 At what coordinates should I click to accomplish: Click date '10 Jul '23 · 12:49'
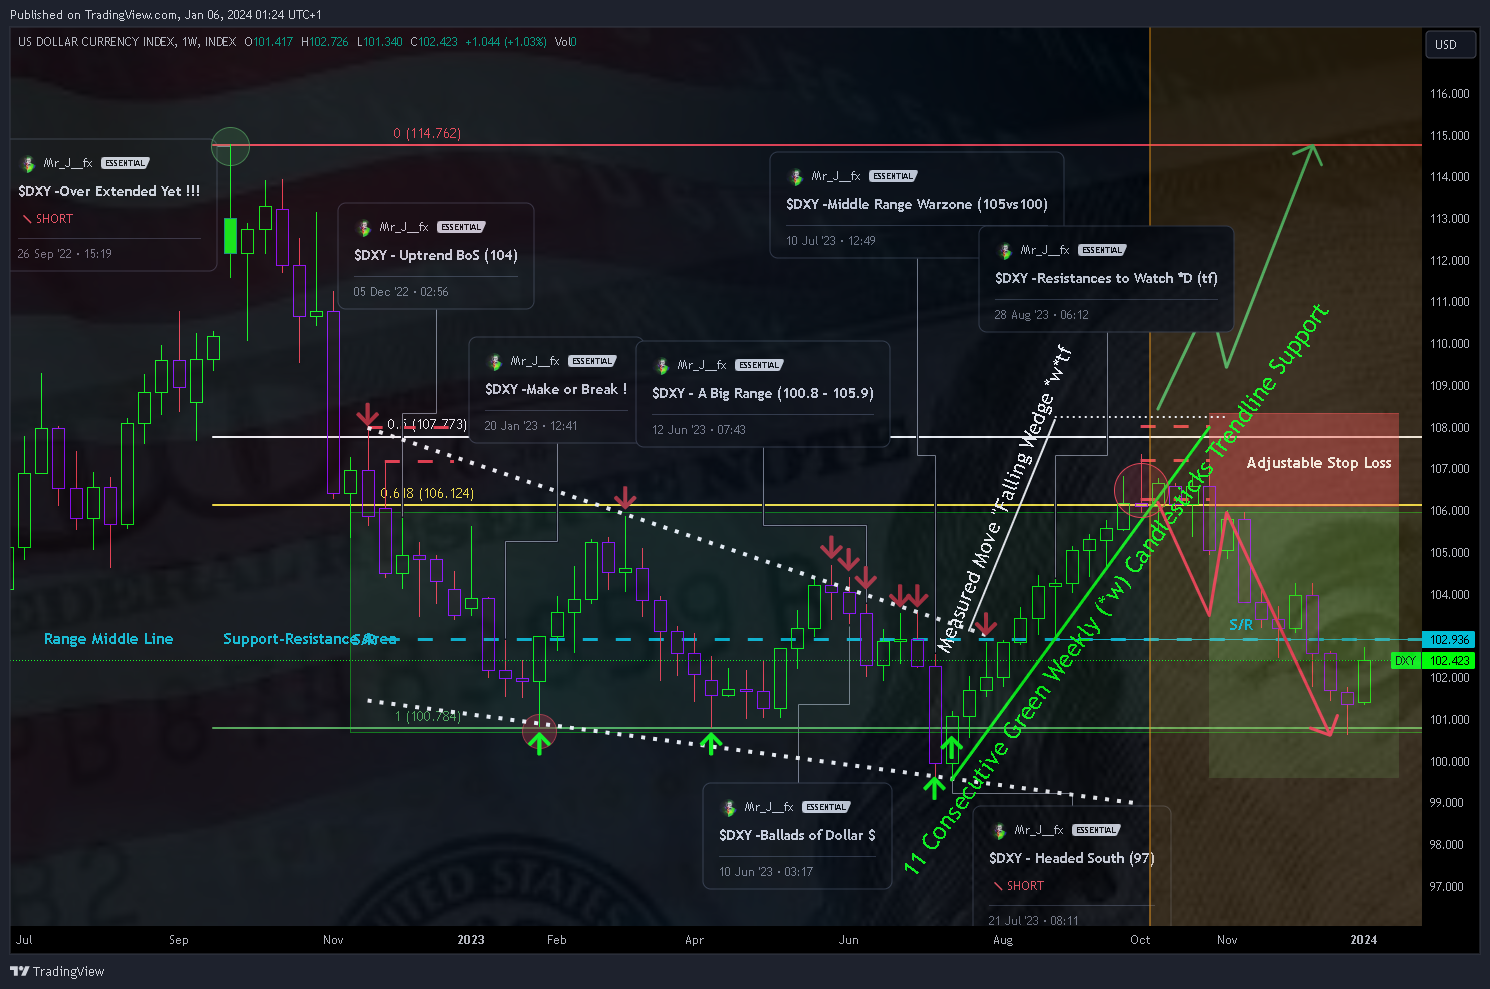[831, 241]
